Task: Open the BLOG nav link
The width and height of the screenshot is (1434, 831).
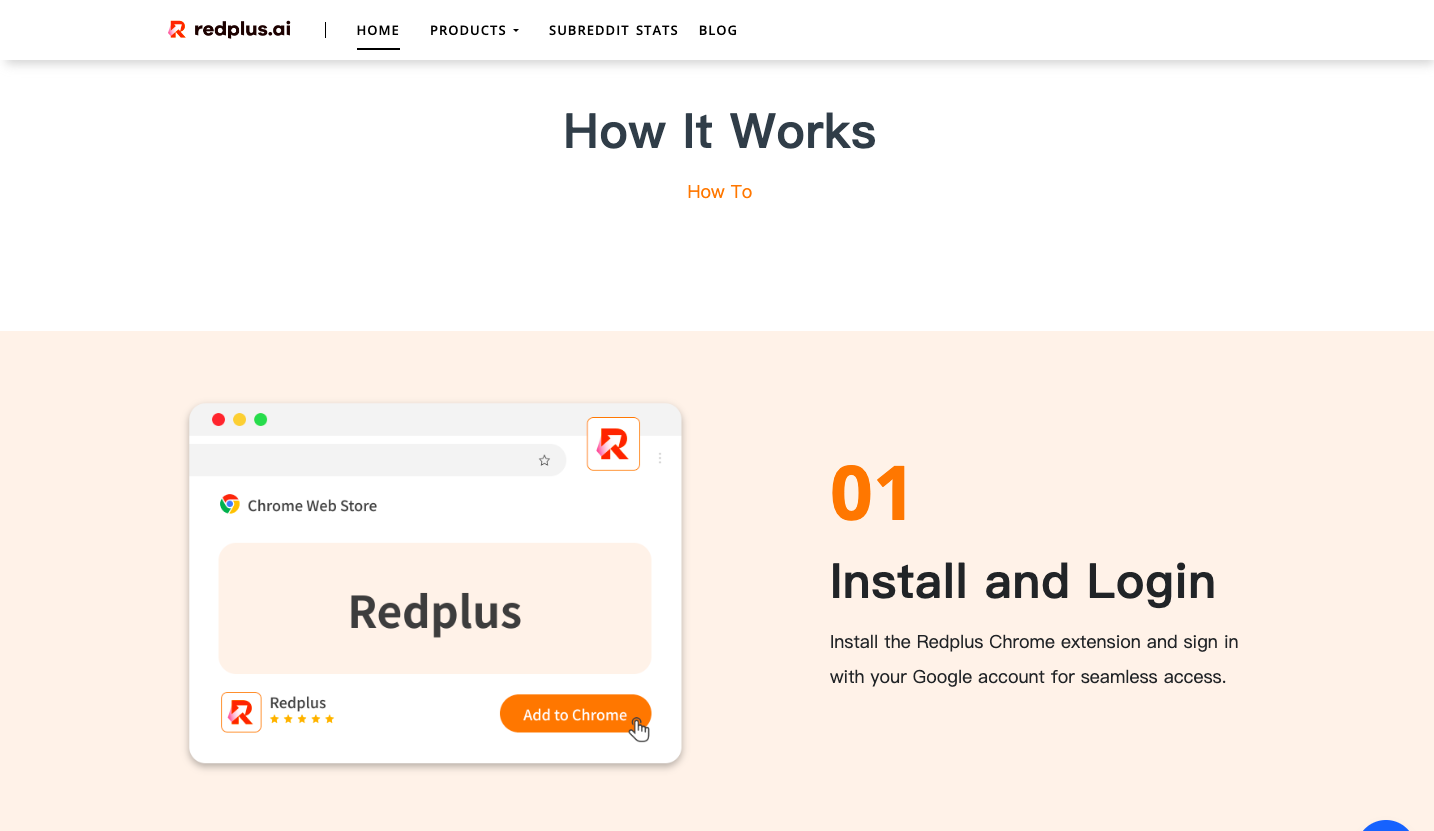Action: [x=718, y=30]
